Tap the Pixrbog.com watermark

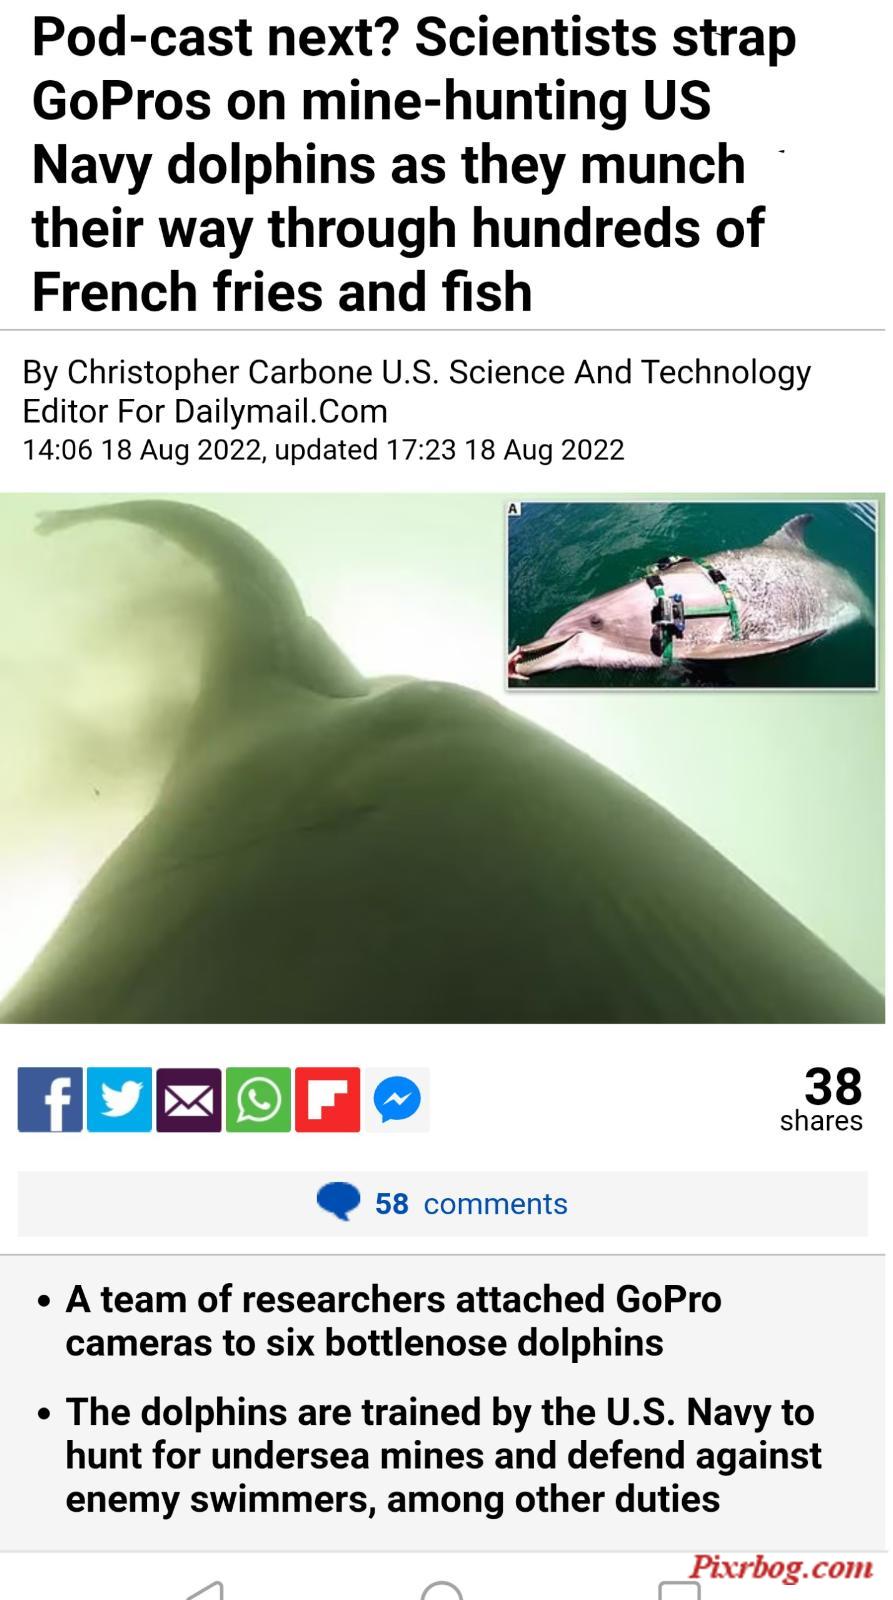[781, 1566]
